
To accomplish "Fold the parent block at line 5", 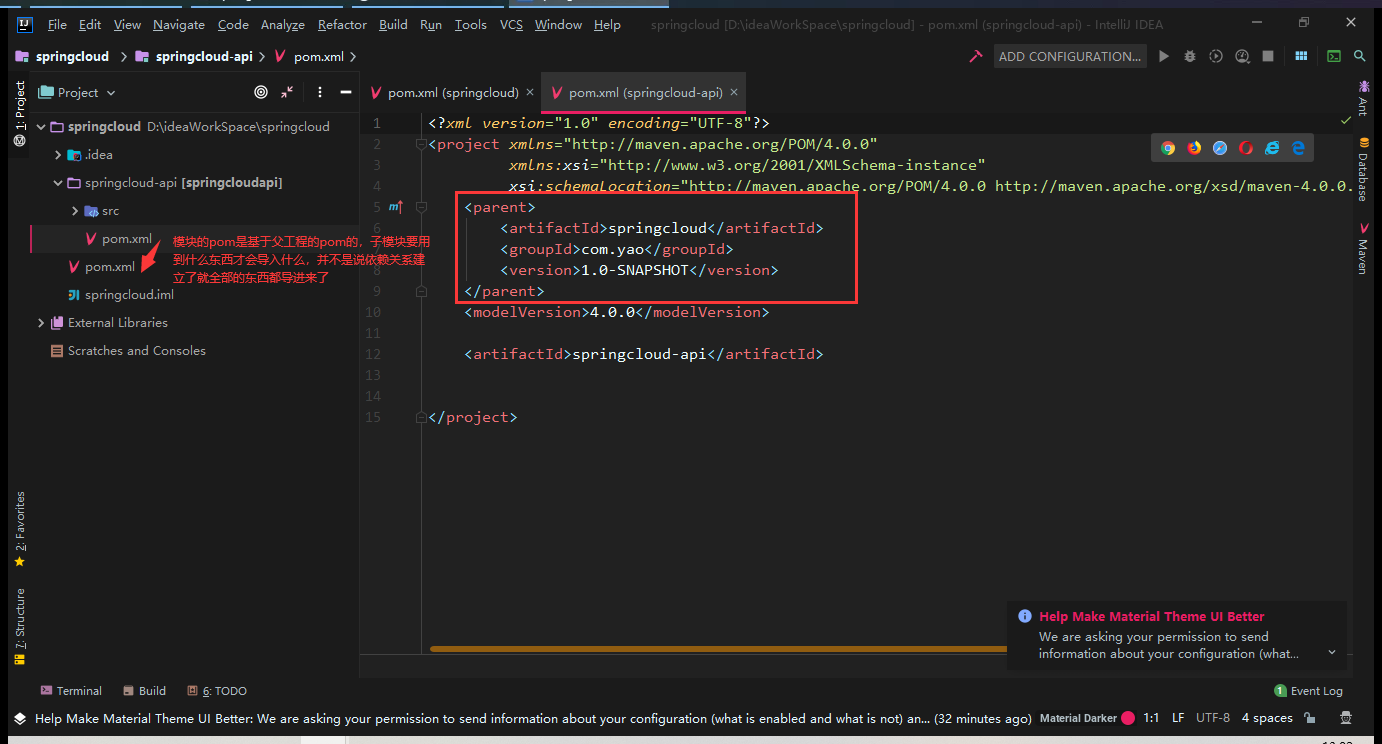I will point(422,207).
